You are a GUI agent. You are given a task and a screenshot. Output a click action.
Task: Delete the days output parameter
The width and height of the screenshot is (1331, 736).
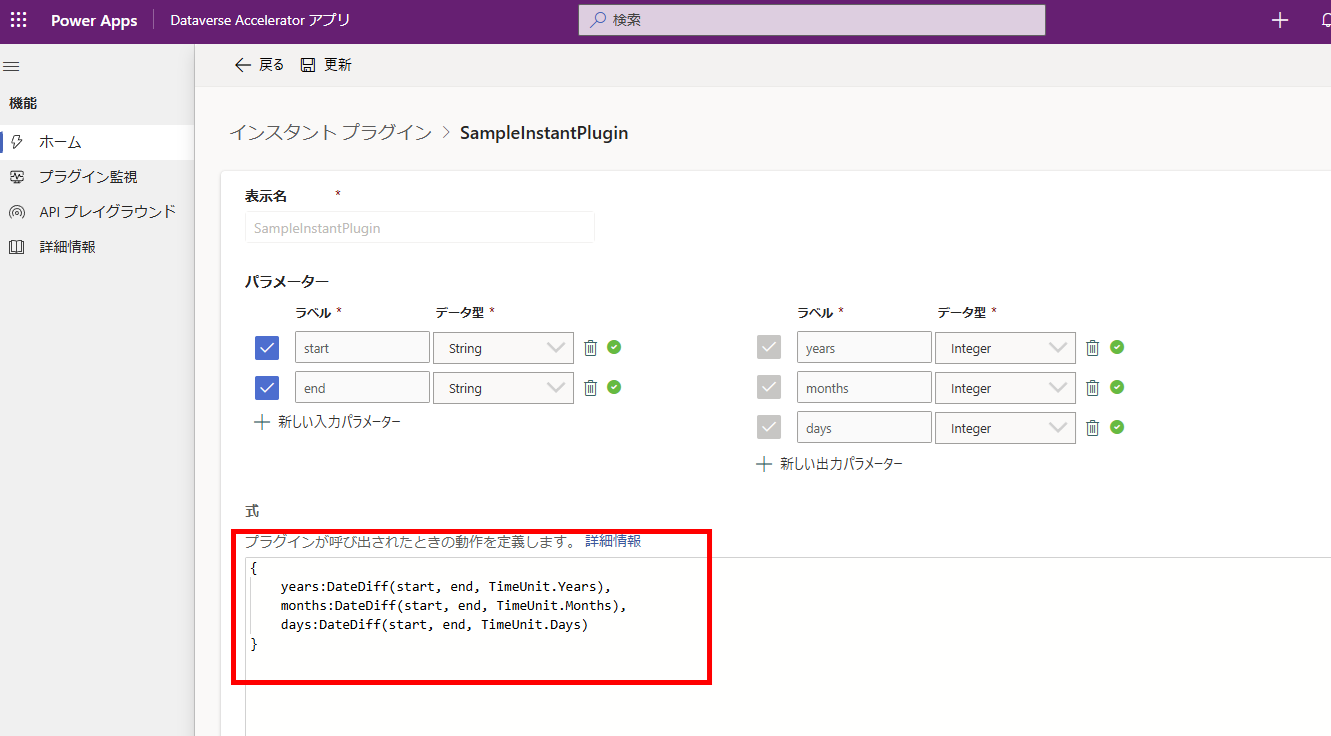1093,428
